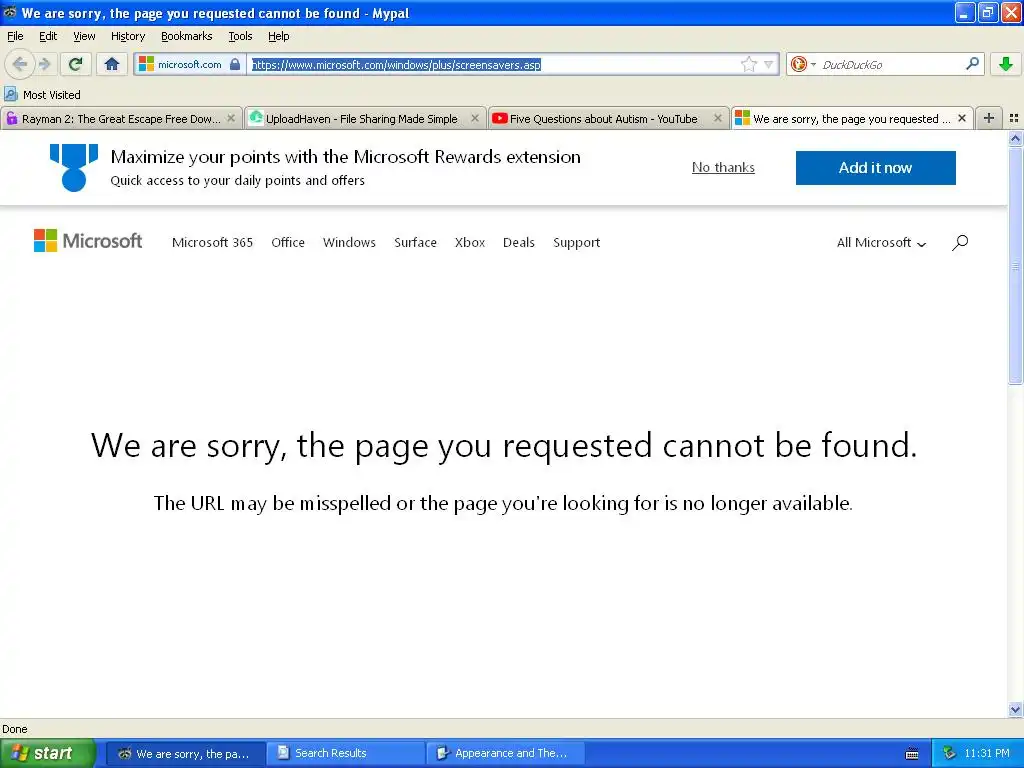
Task: Select the Appearance and Themes taskbar button
Action: tap(505, 754)
